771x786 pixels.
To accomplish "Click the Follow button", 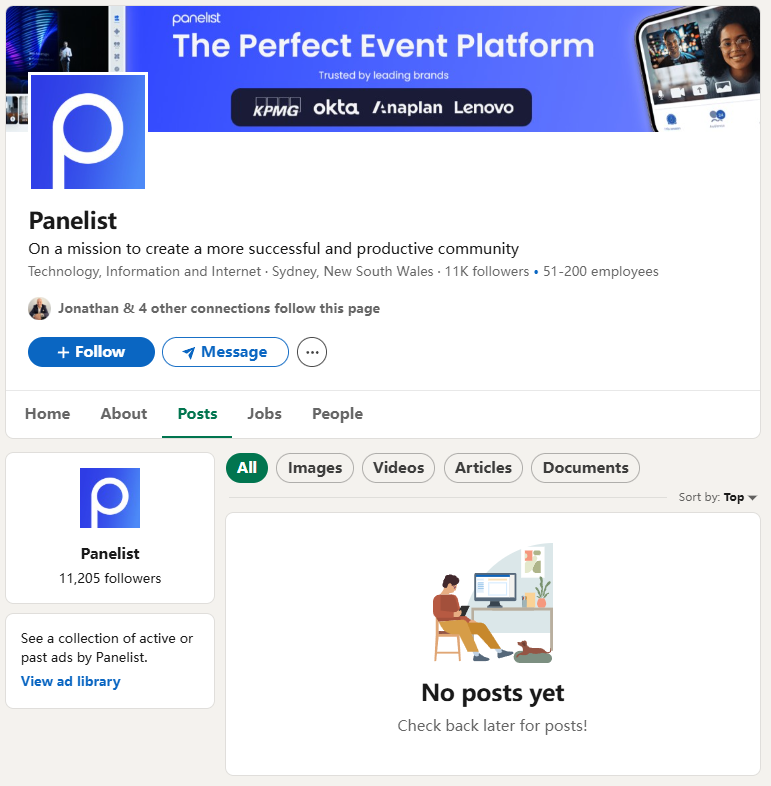I will click(91, 352).
